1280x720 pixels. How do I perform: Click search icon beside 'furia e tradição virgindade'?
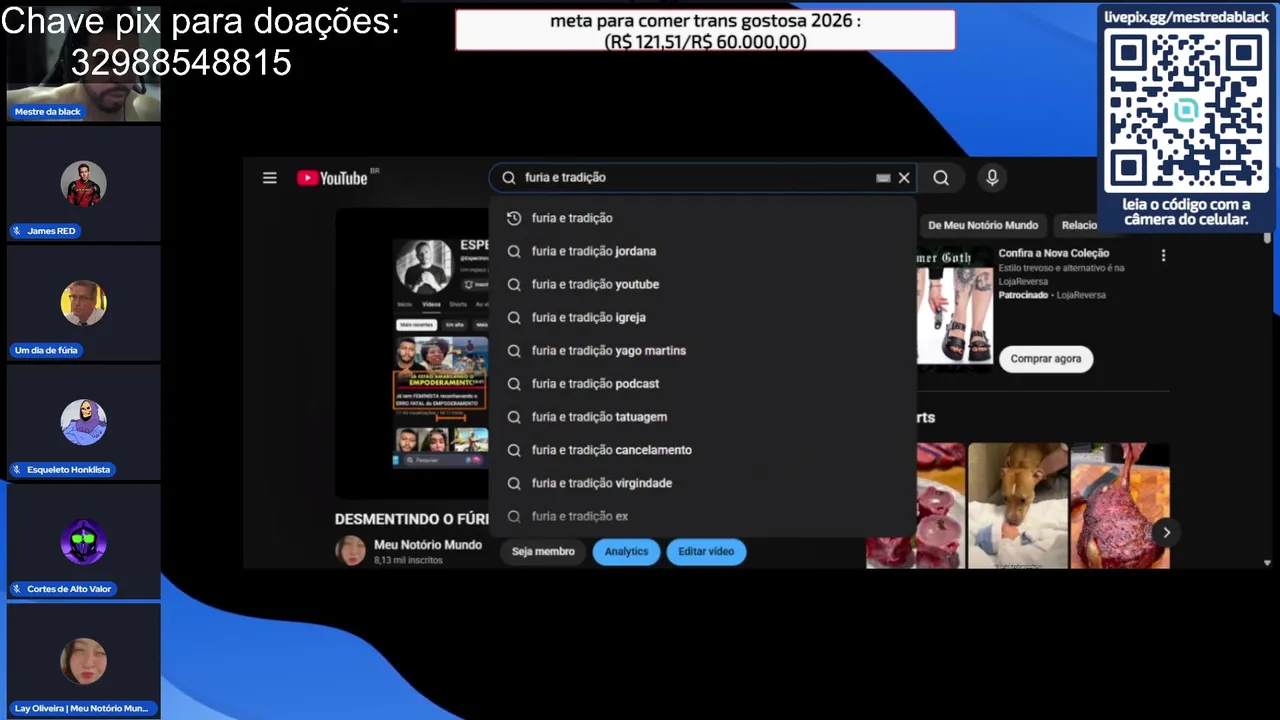pyautogui.click(x=514, y=483)
